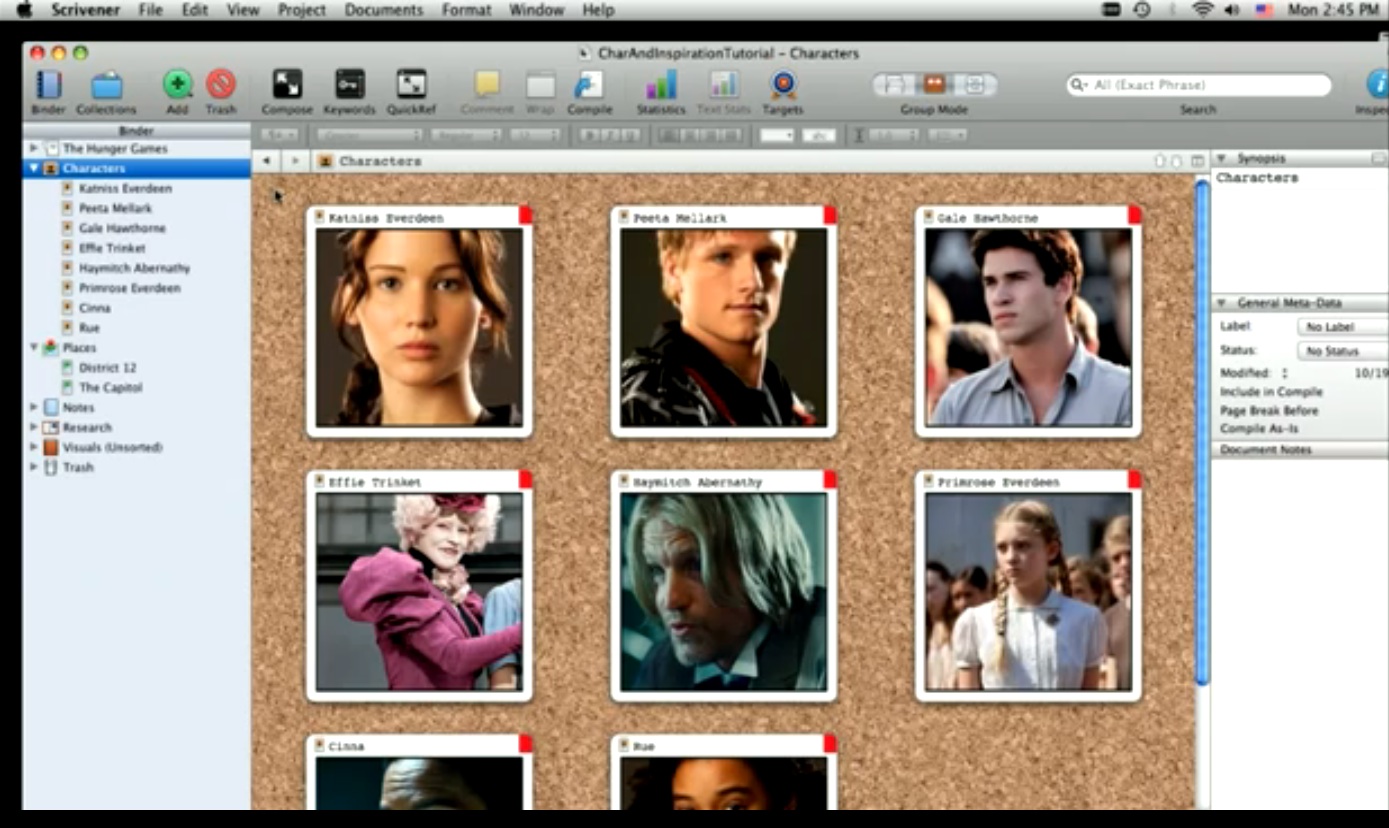Click the Text Stats toolbar icon
The width and height of the screenshot is (1389, 828).
724,84
